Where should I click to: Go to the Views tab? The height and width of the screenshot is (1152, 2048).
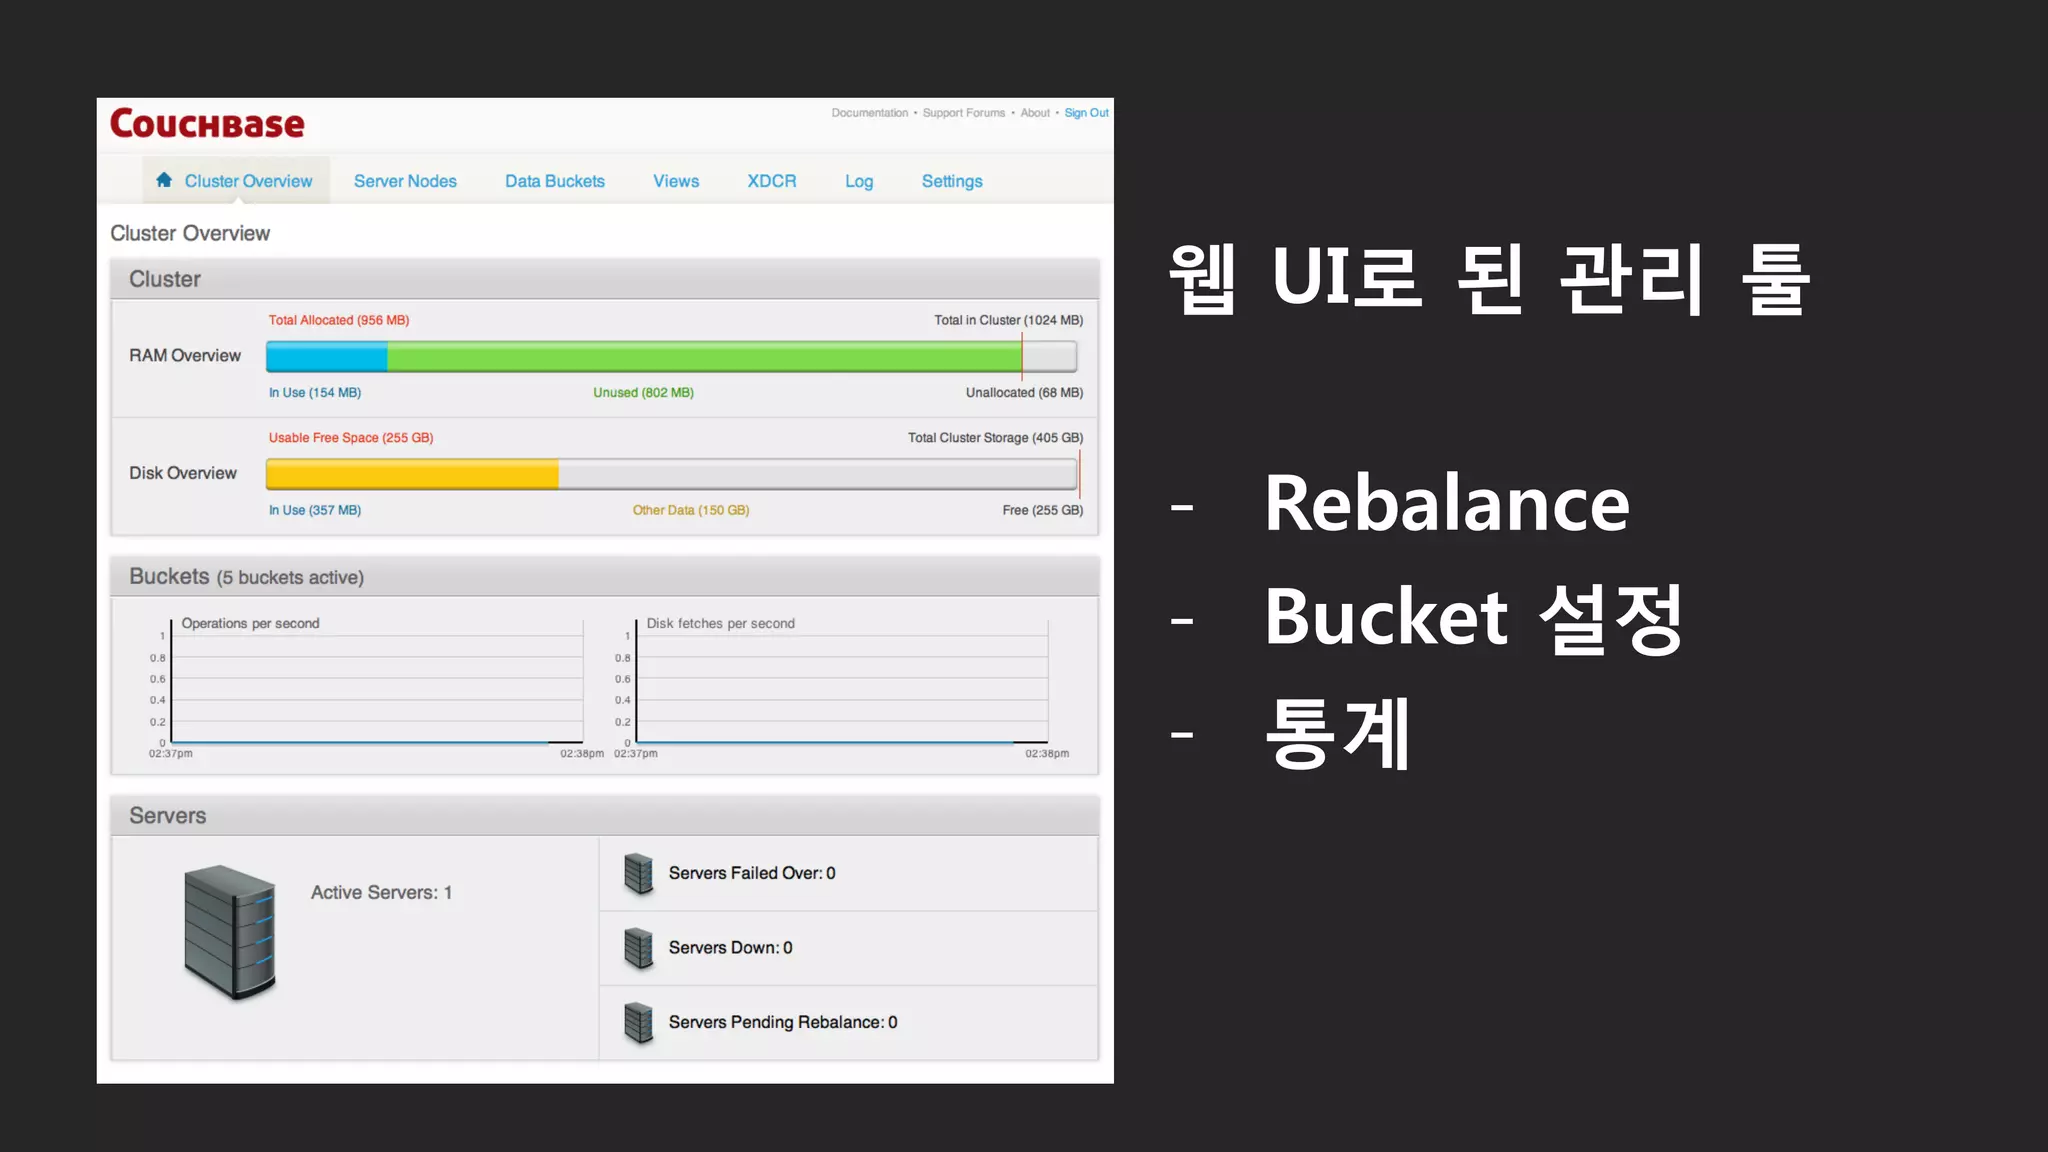[x=676, y=181]
